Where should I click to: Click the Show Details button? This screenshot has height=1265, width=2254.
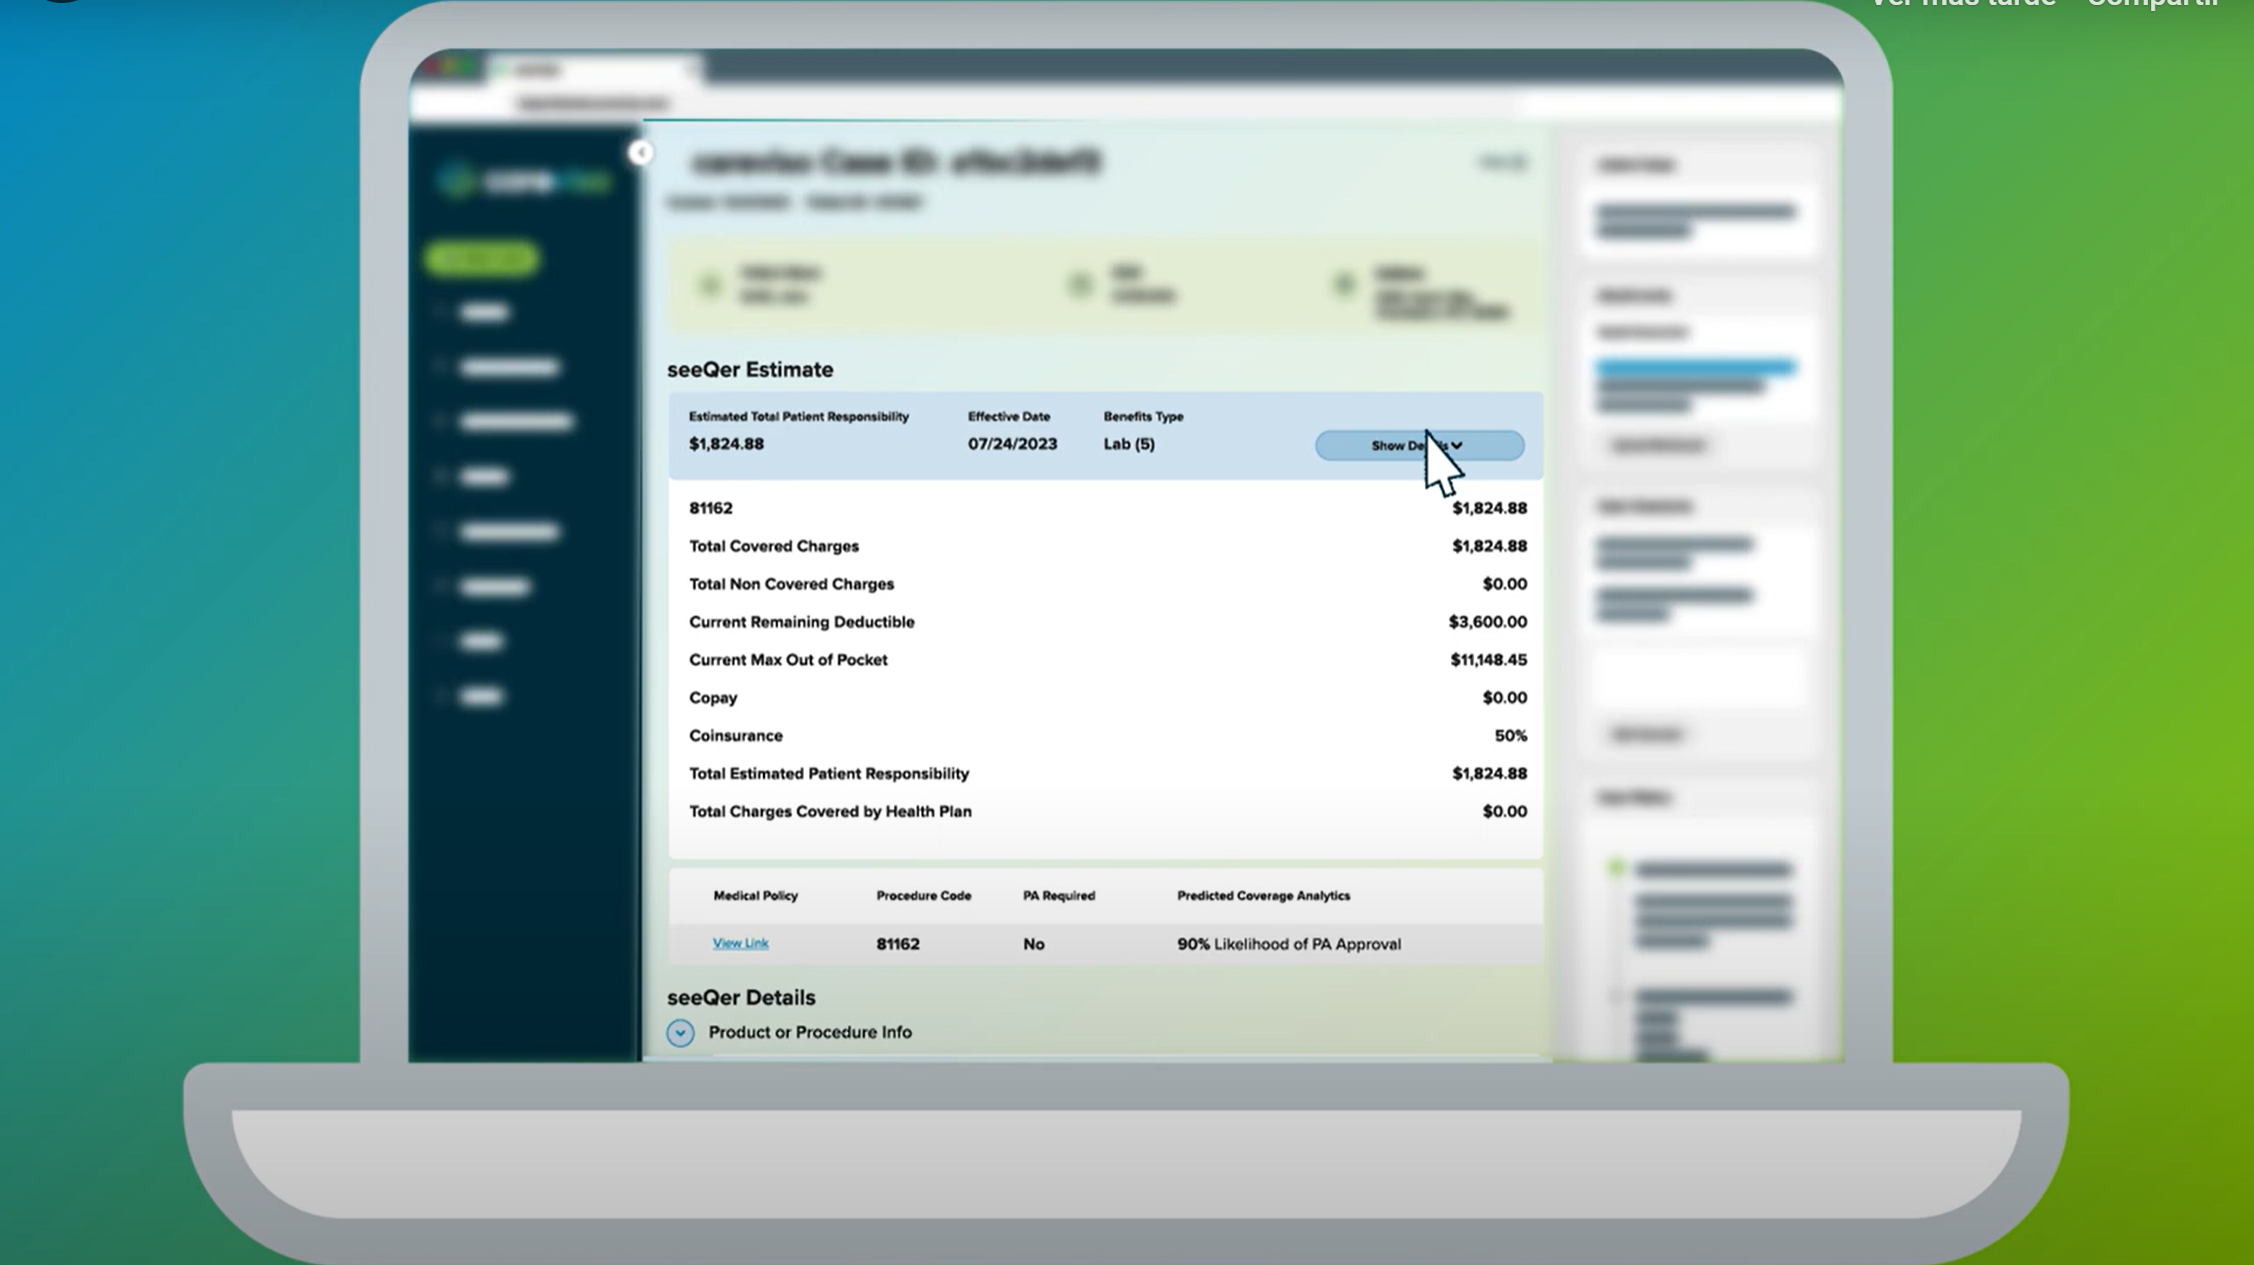(x=1419, y=445)
